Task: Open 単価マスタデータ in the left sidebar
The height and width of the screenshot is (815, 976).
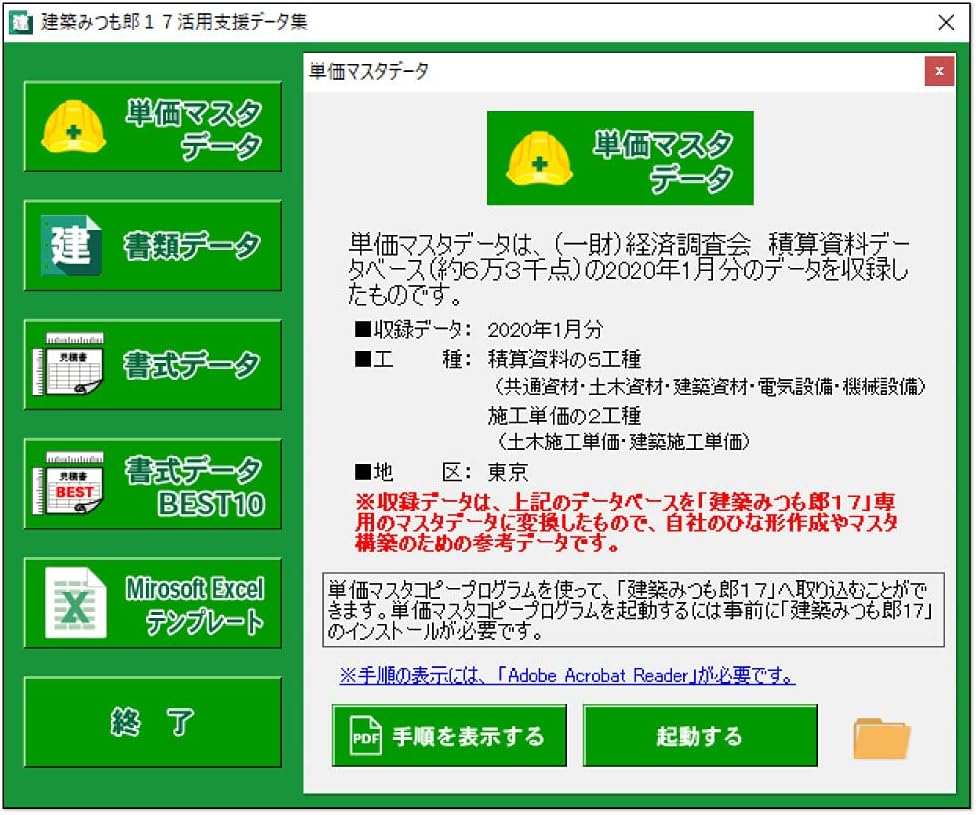Action: pos(152,126)
